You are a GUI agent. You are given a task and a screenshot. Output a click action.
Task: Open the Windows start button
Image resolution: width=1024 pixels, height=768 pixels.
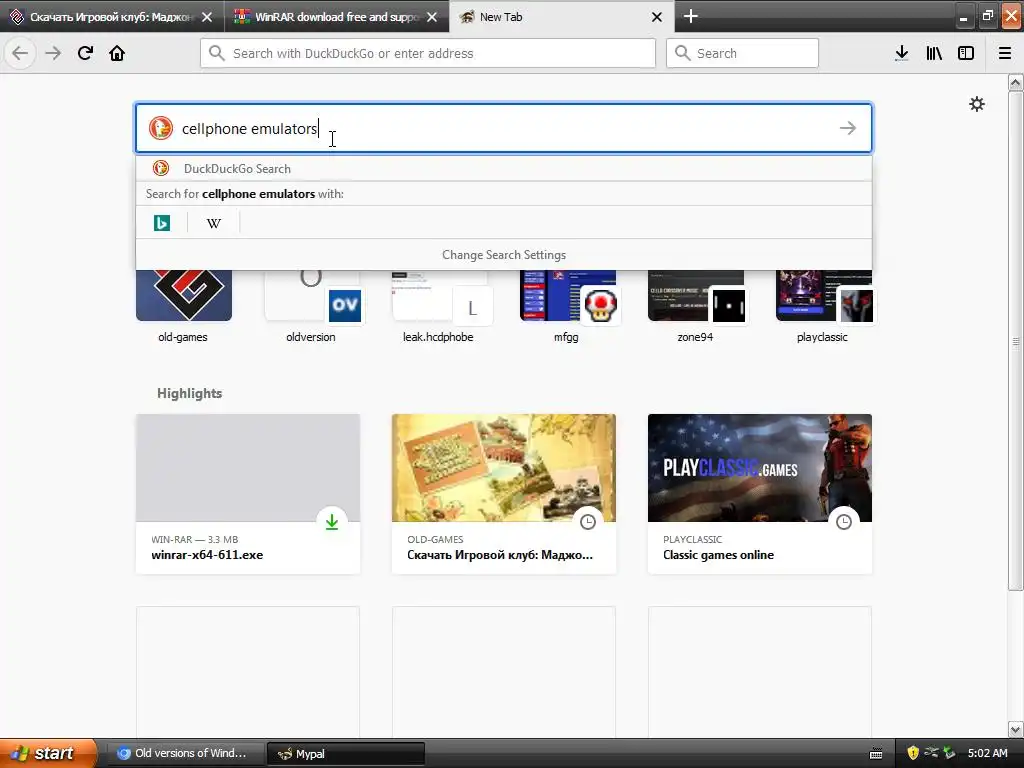[x=47, y=754]
